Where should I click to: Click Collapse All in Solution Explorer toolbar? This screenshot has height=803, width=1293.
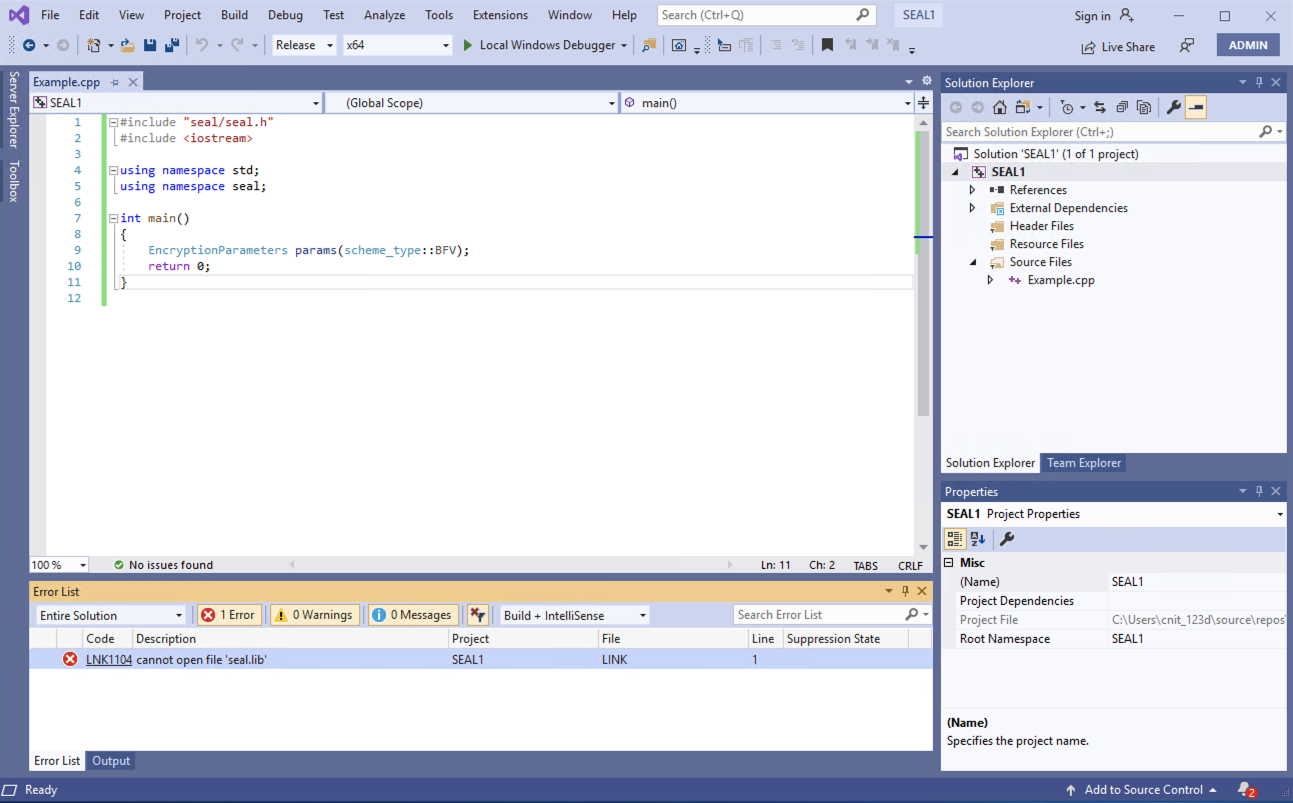pos(1122,107)
